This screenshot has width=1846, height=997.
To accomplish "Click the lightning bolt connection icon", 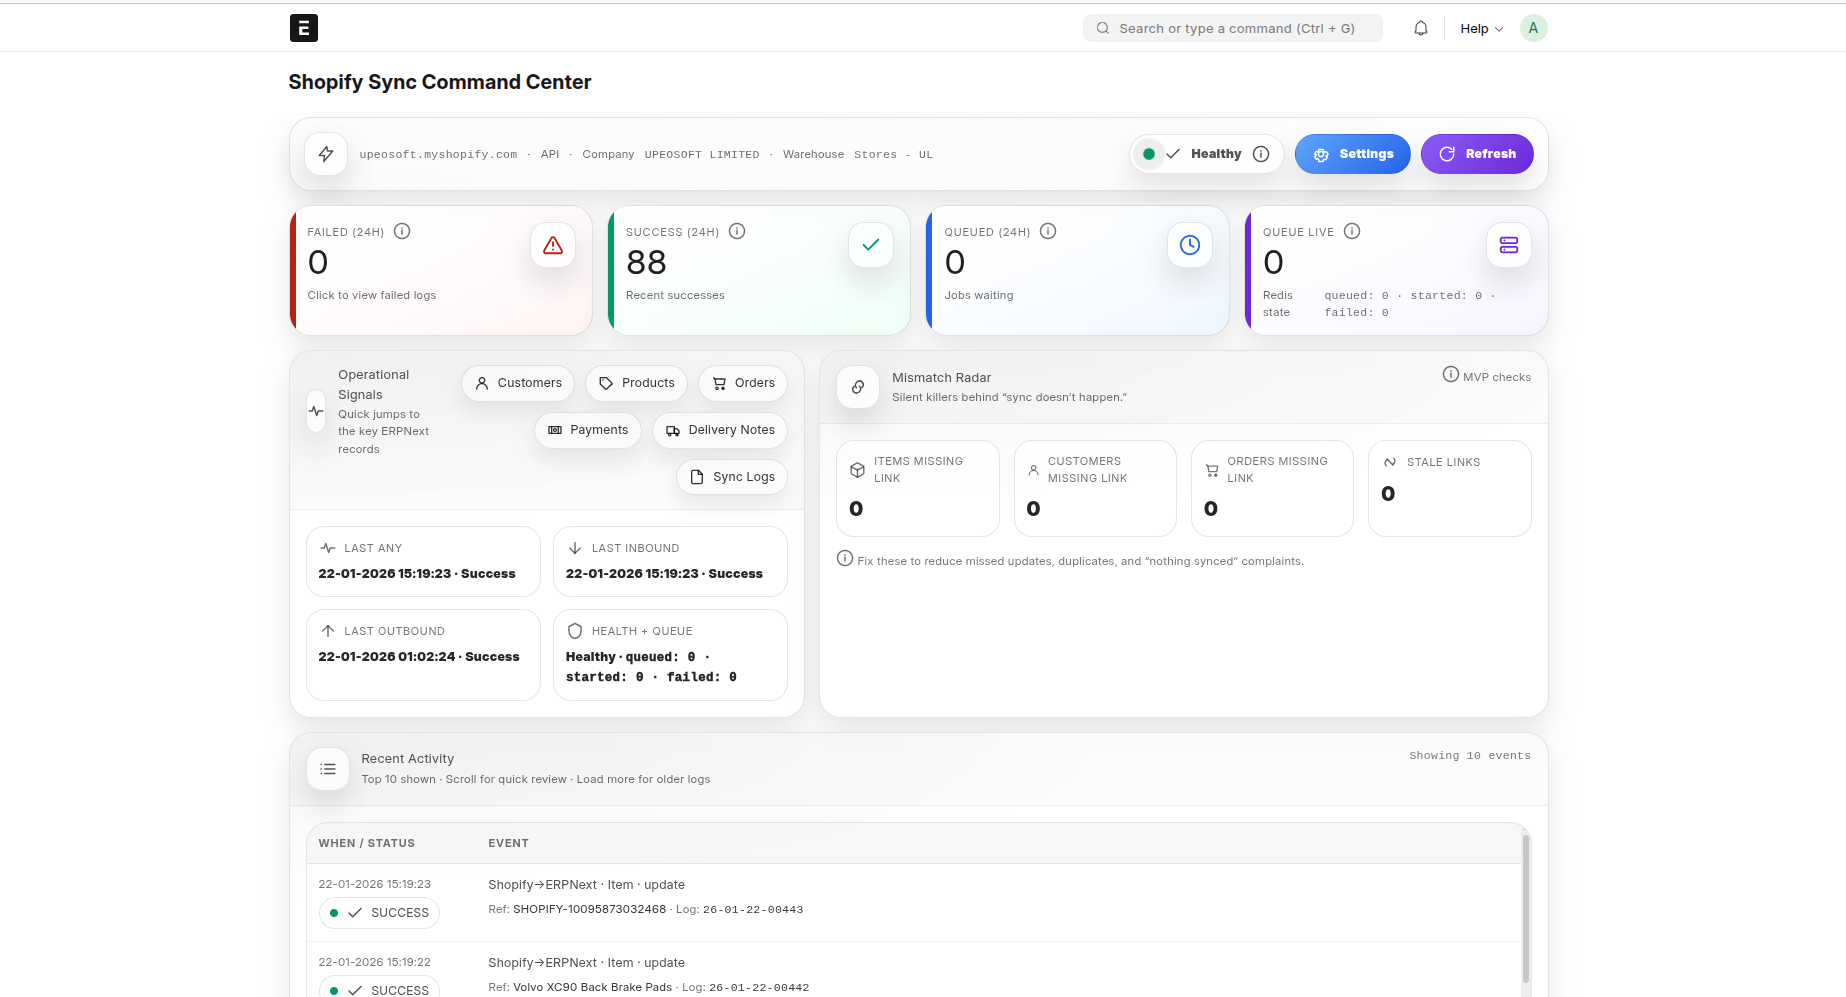I will point(326,153).
